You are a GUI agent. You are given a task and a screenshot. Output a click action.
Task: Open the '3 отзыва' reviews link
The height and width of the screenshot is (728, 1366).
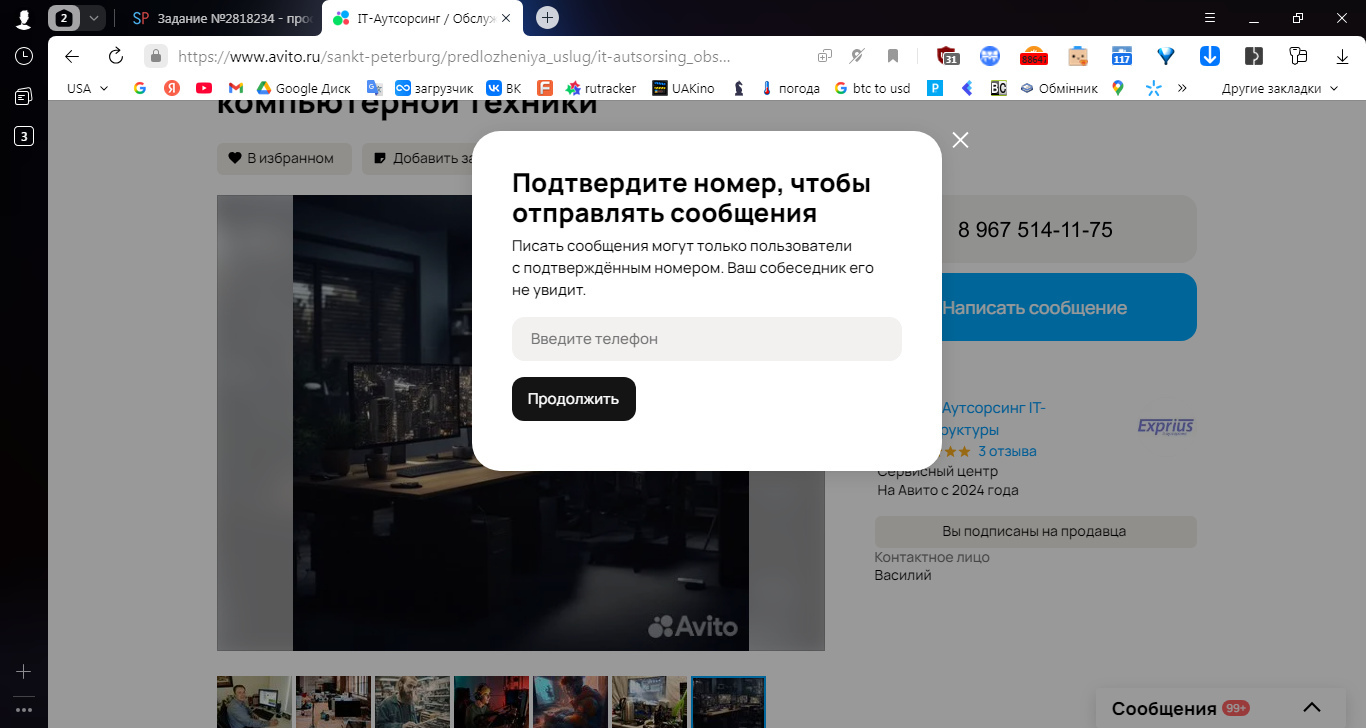(x=1007, y=451)
